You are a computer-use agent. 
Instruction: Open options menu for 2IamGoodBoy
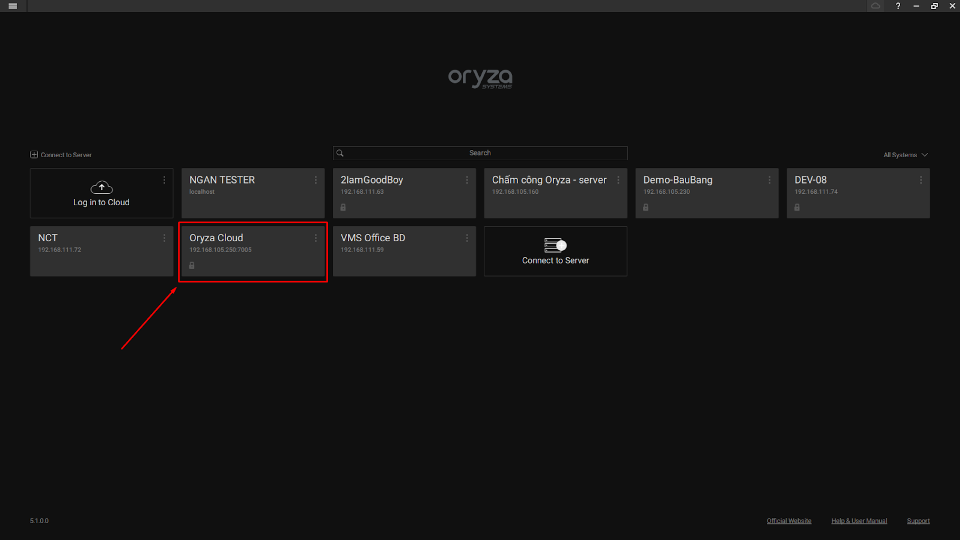pyautogui.click(x=467, y=180)
